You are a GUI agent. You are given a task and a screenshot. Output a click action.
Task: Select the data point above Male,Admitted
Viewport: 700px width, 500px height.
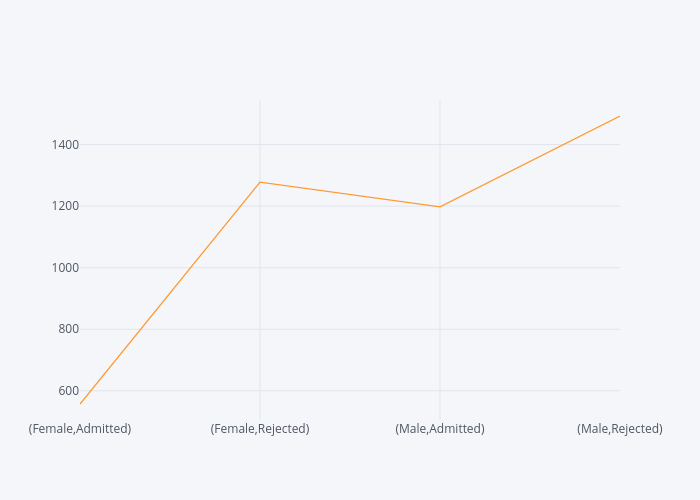tap(440, 207)
